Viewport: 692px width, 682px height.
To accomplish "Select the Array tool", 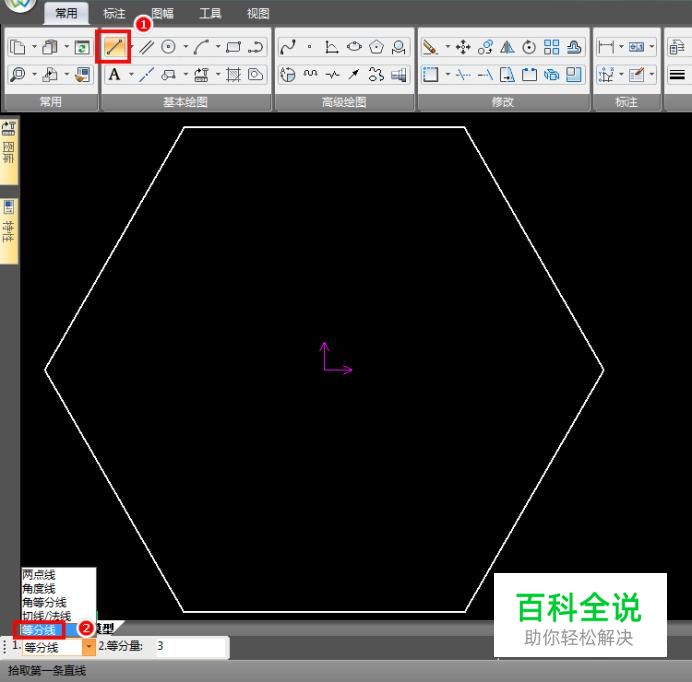I will [x=552, y=47].
